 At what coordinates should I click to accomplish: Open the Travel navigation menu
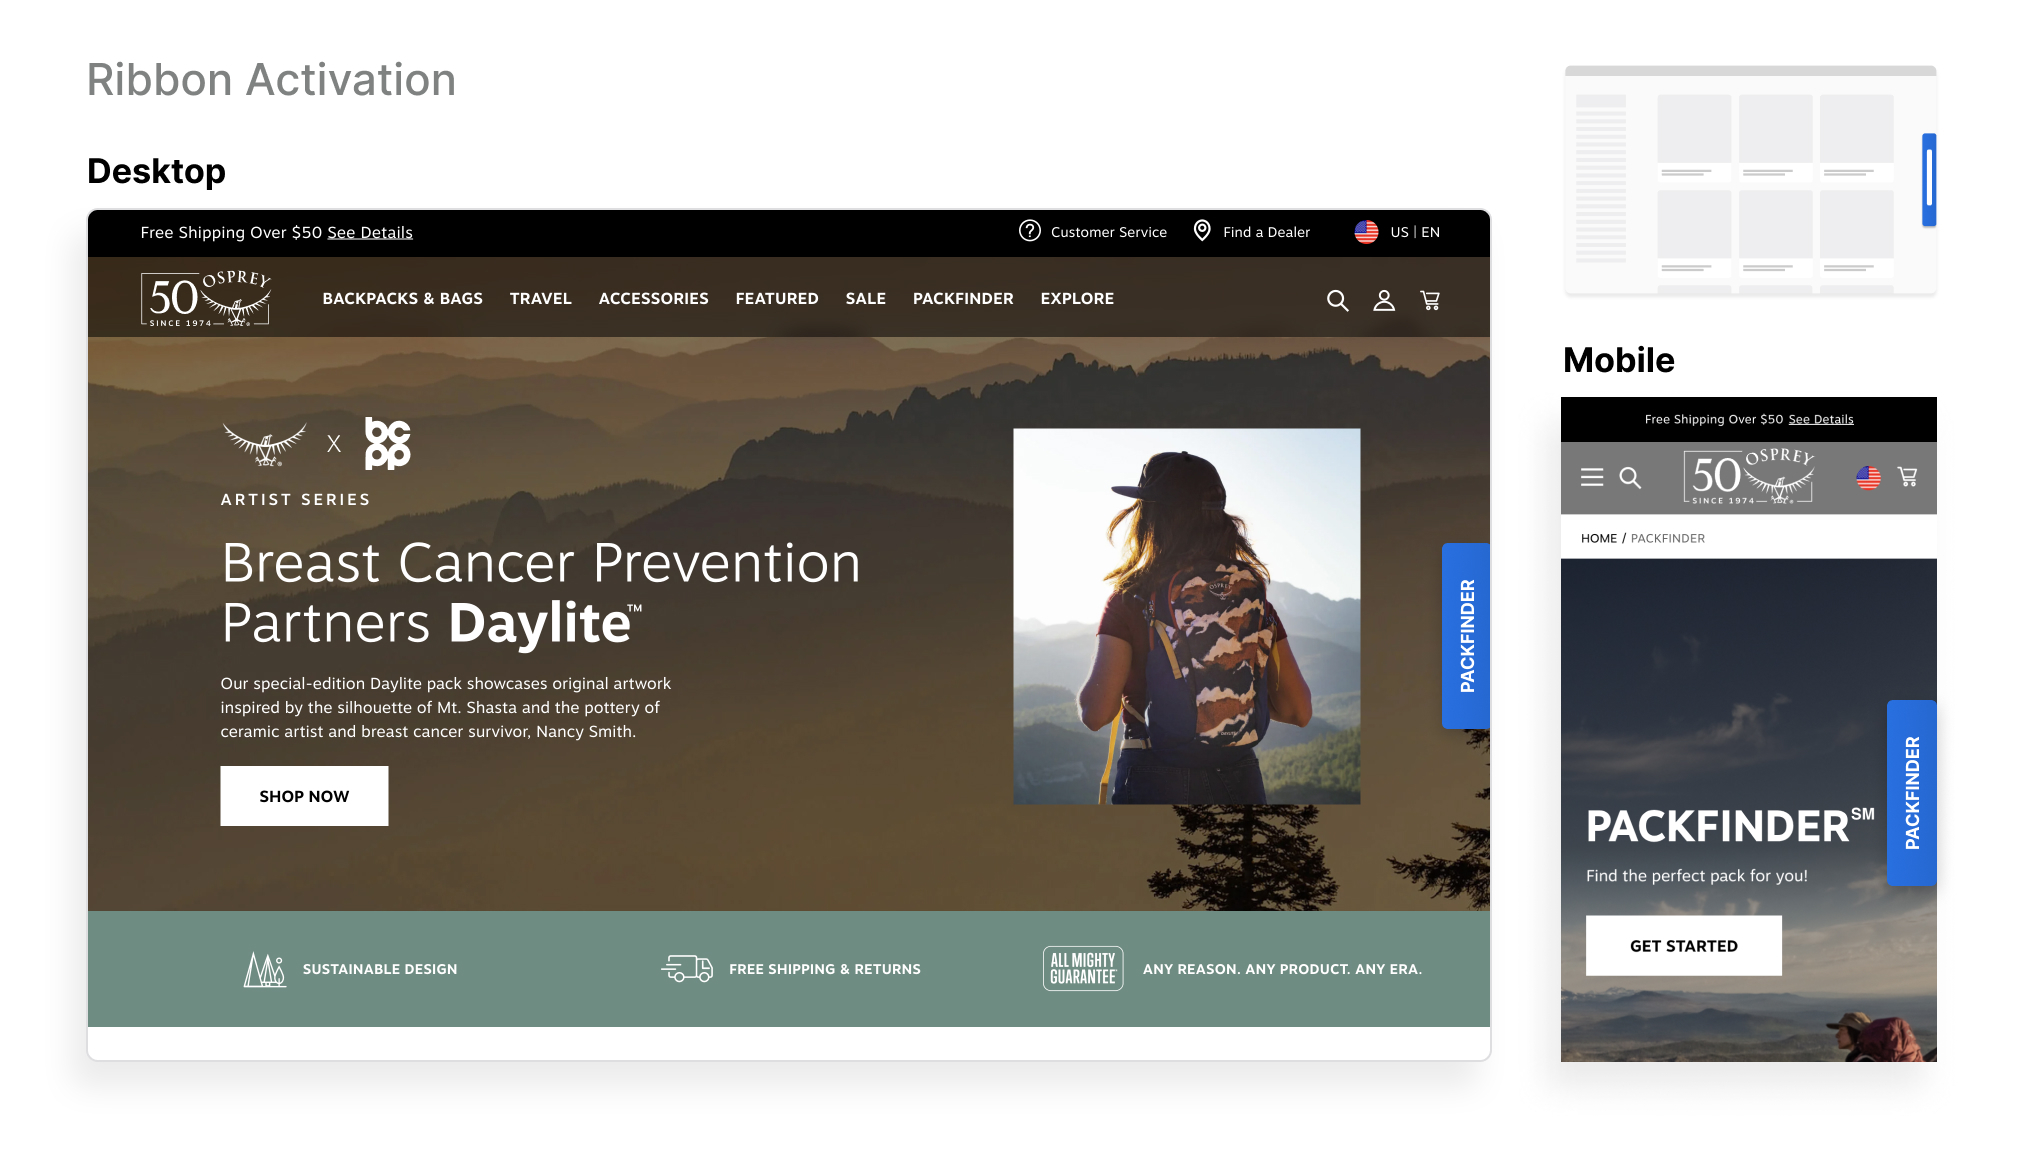(540, 299)
